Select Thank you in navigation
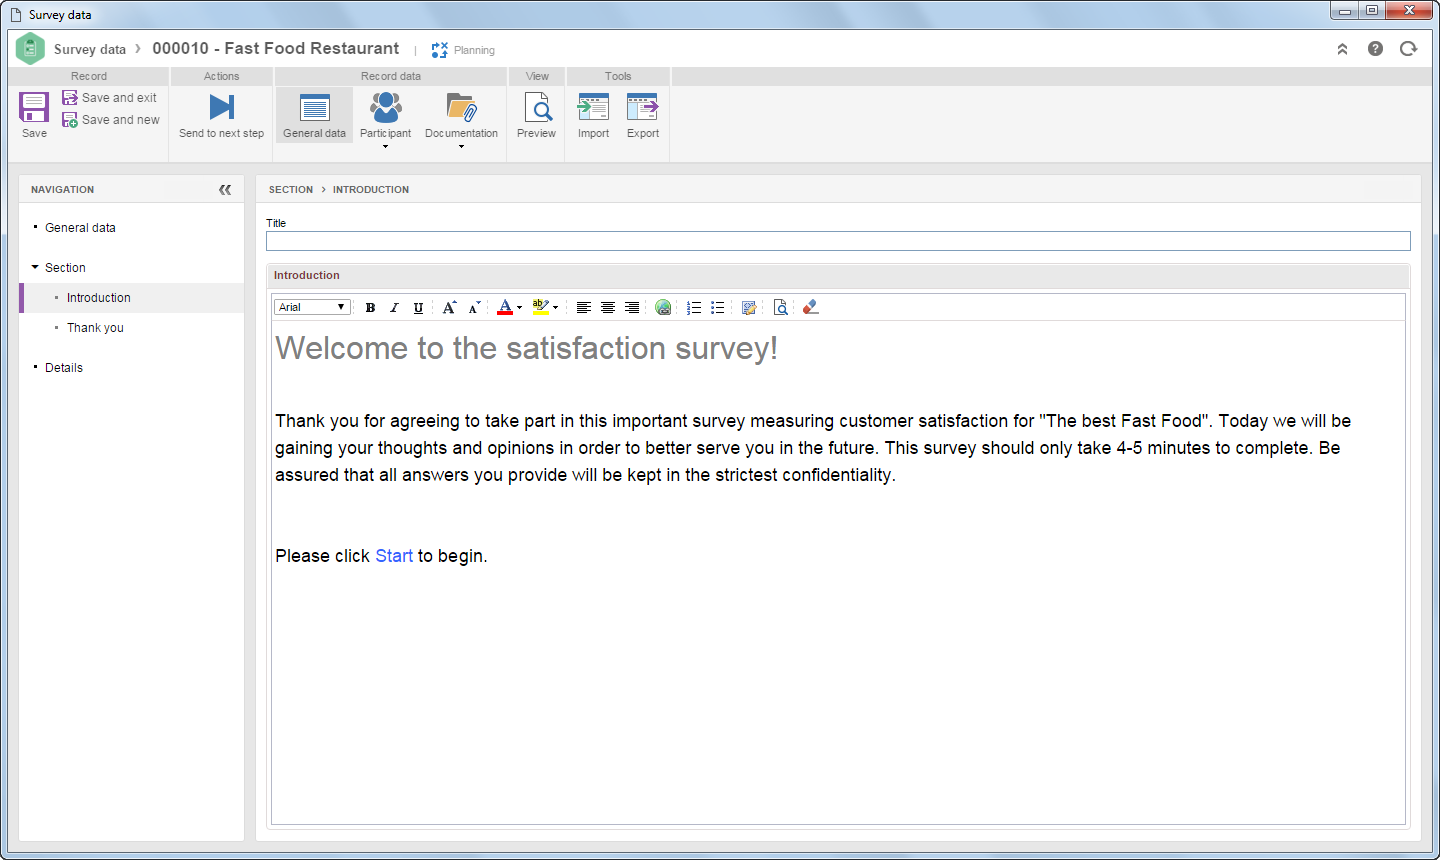1440x860 pixels. 95,327
